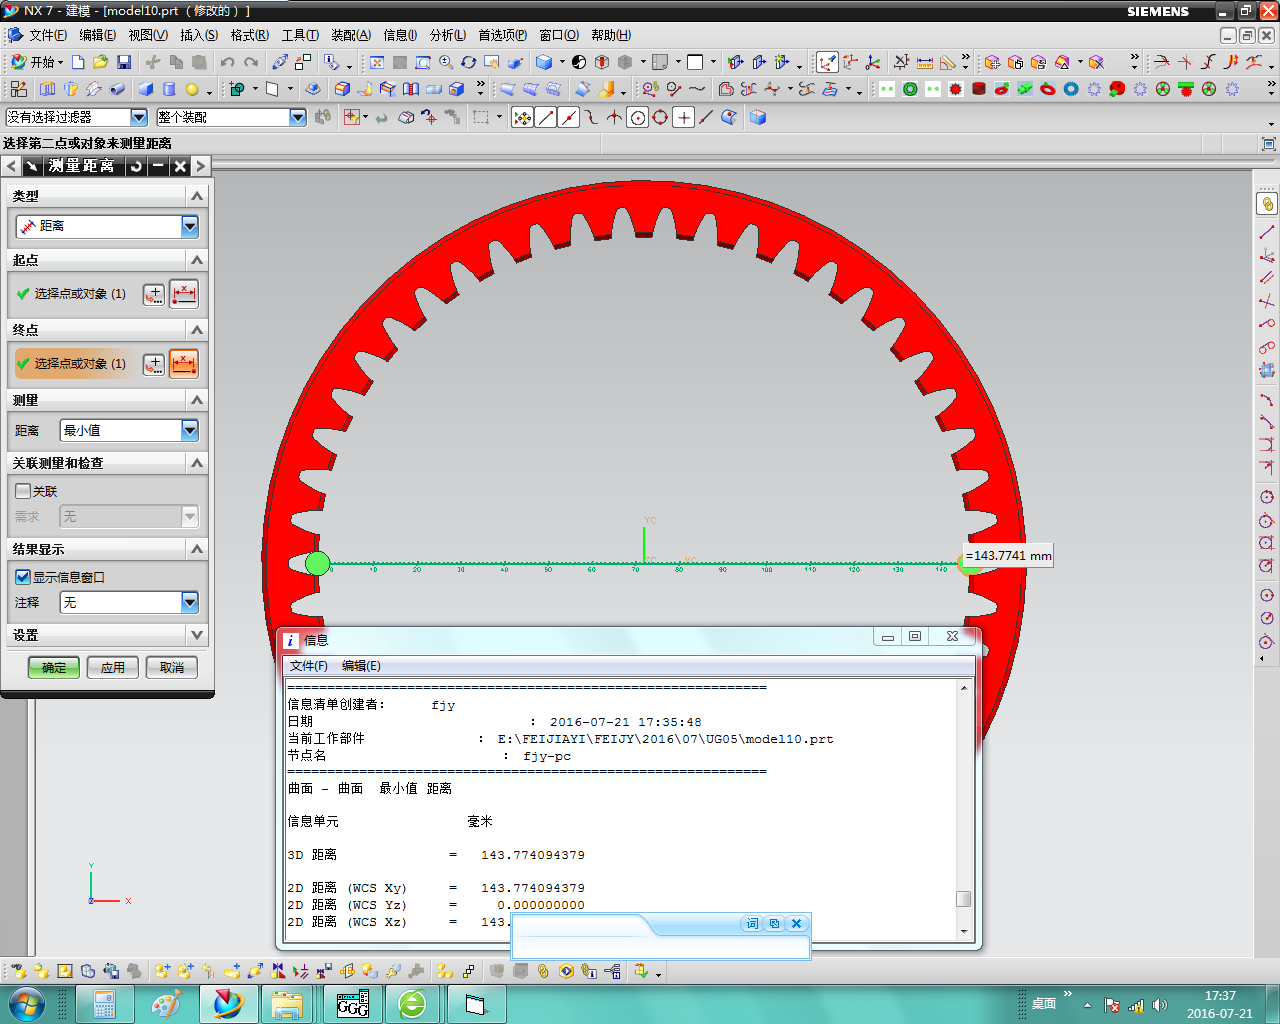The width and height of the screenshot is (1280, 1024).
Task: Click the Undo arrow icon
Action: (x=228, y=62)
